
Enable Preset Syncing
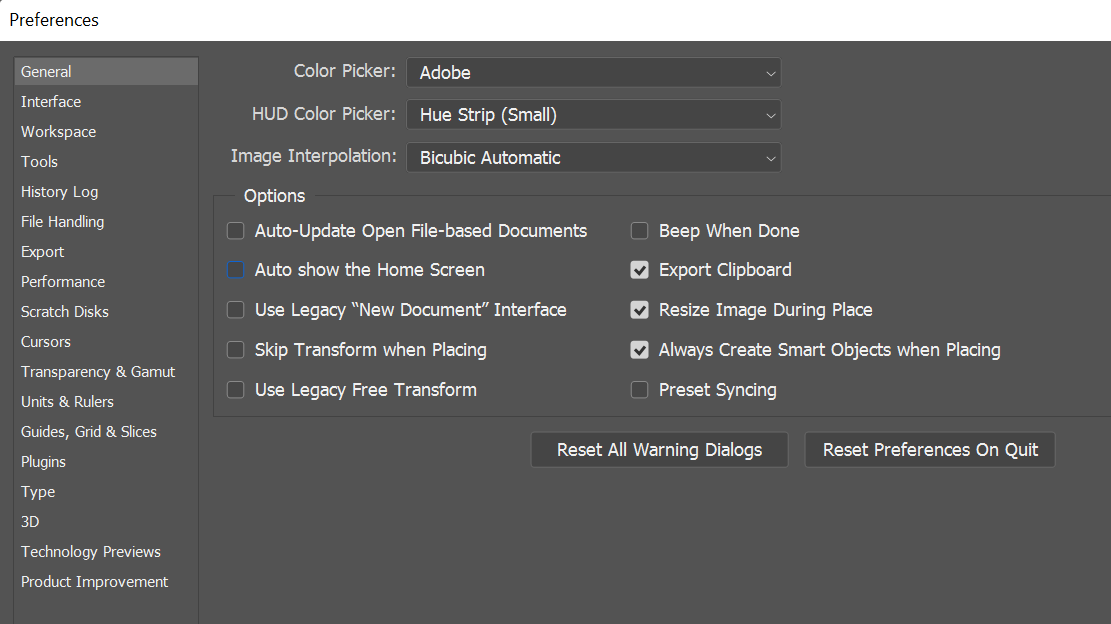pyautogui.click(x=639, y=390)
